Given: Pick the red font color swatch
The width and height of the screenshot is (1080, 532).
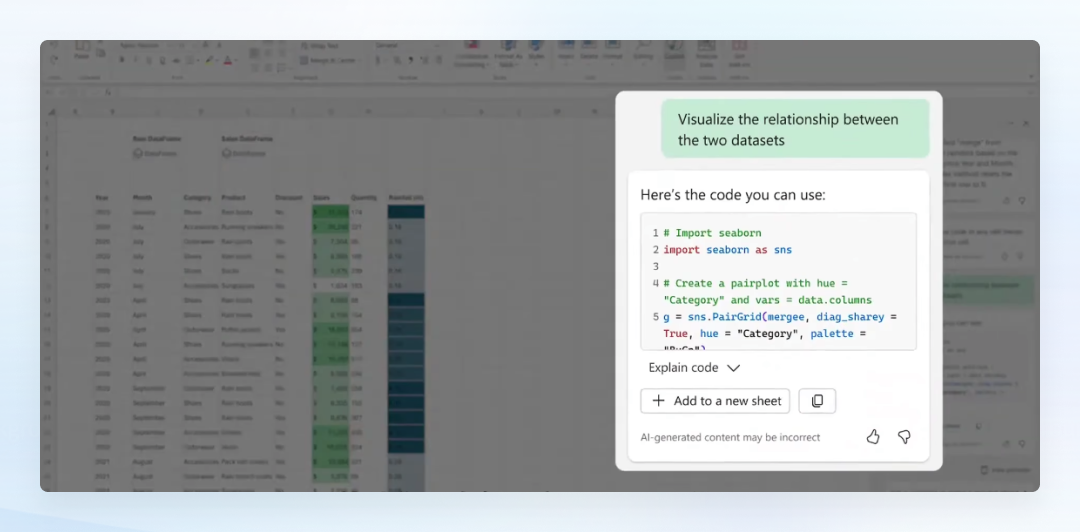Looking at the screenshot, I should pyautogui.click(x=227, y=61).
